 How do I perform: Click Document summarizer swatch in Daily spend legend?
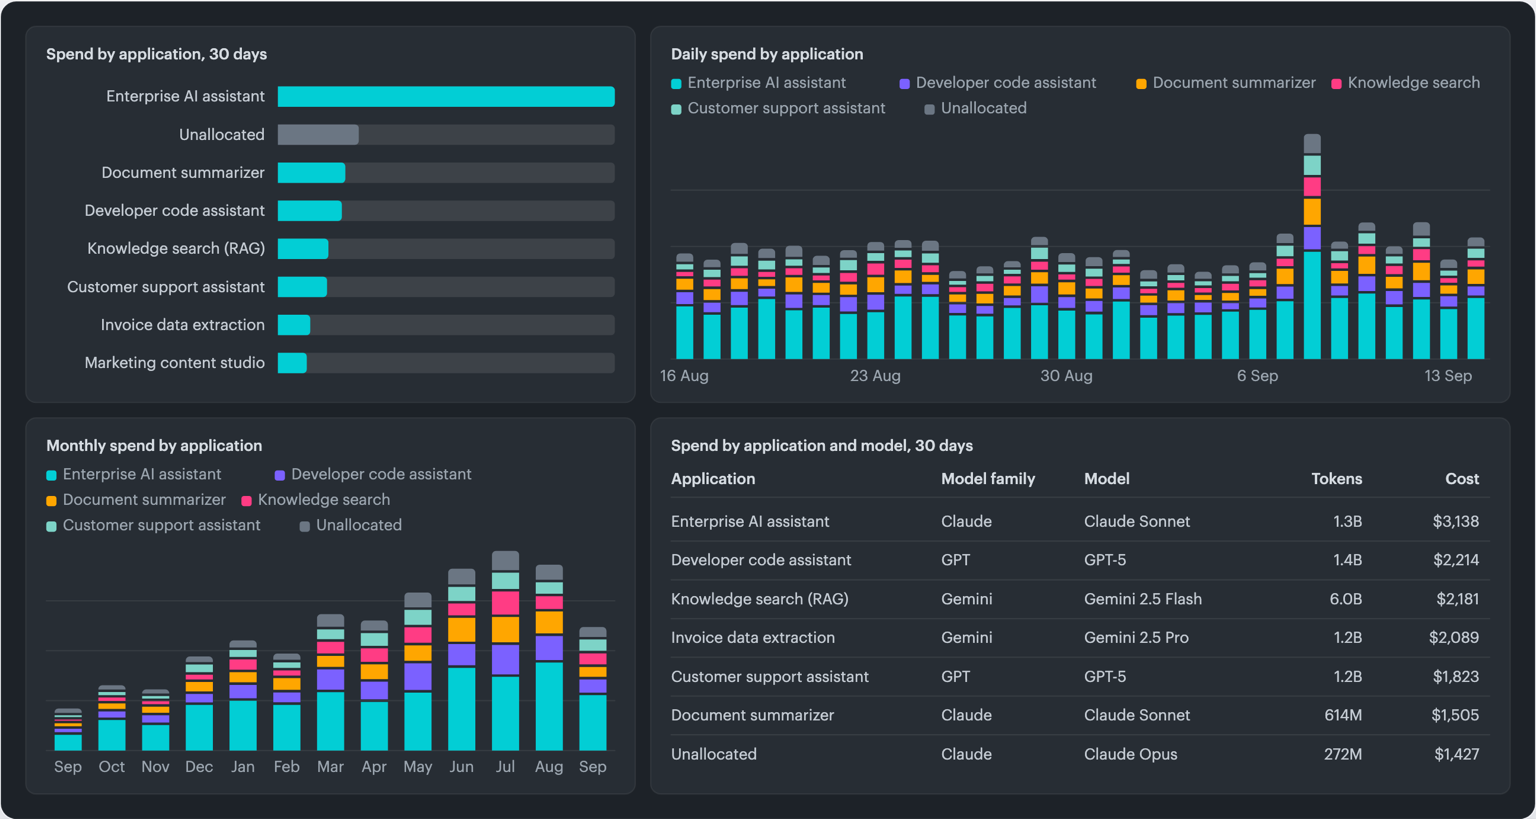(x=1141, y=84)
